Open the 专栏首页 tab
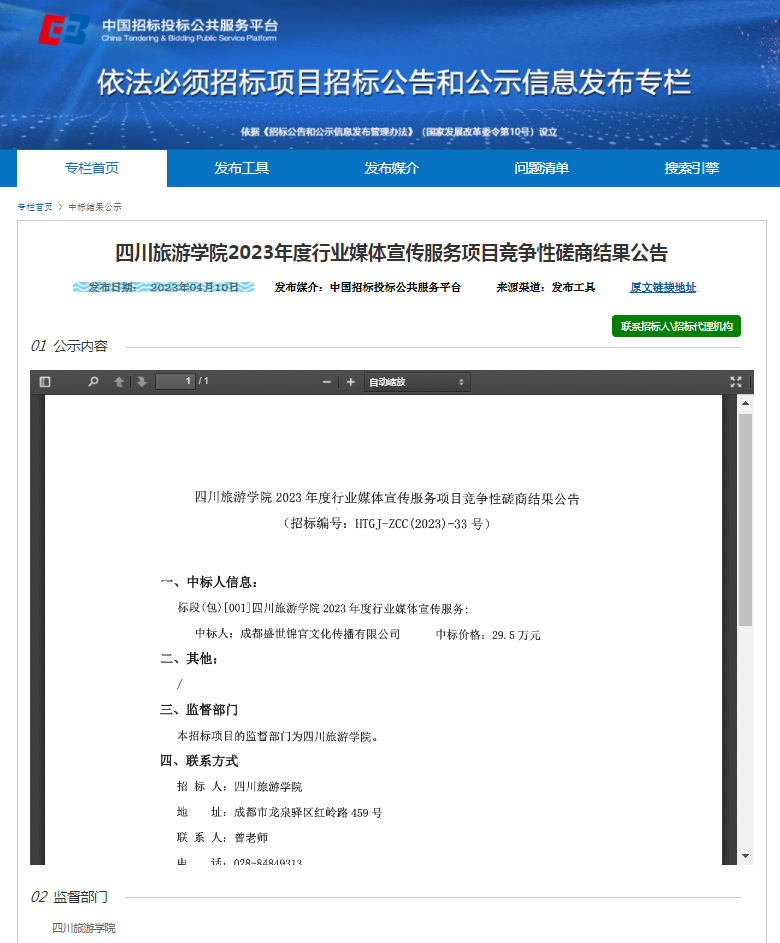 coord(92,168)
